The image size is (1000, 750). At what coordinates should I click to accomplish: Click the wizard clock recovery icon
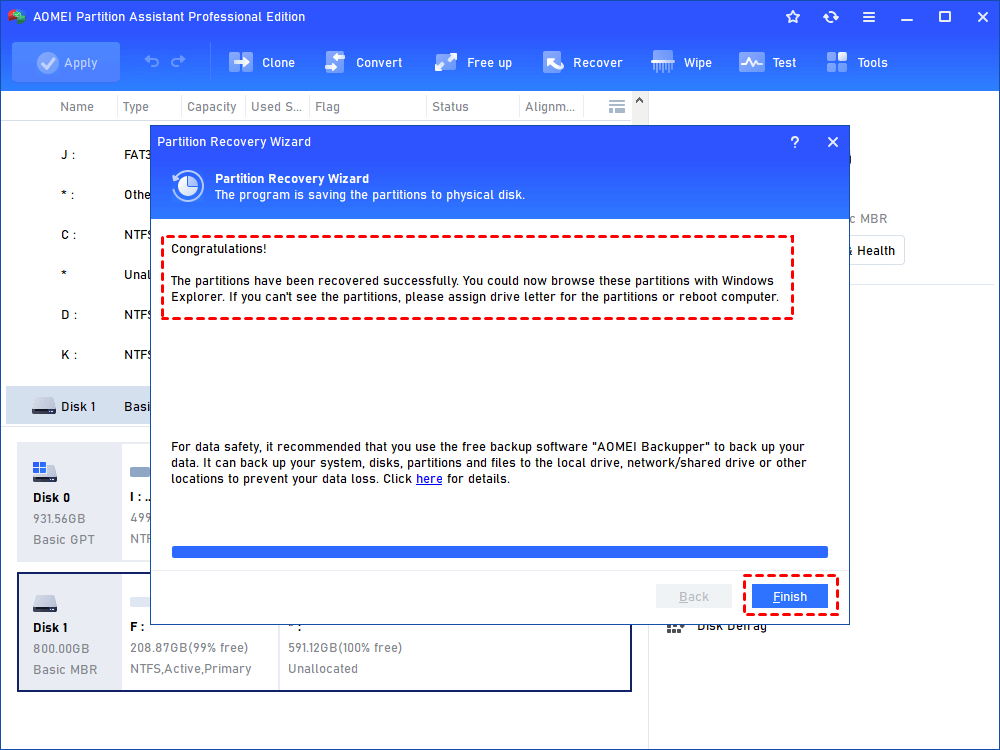188,186
